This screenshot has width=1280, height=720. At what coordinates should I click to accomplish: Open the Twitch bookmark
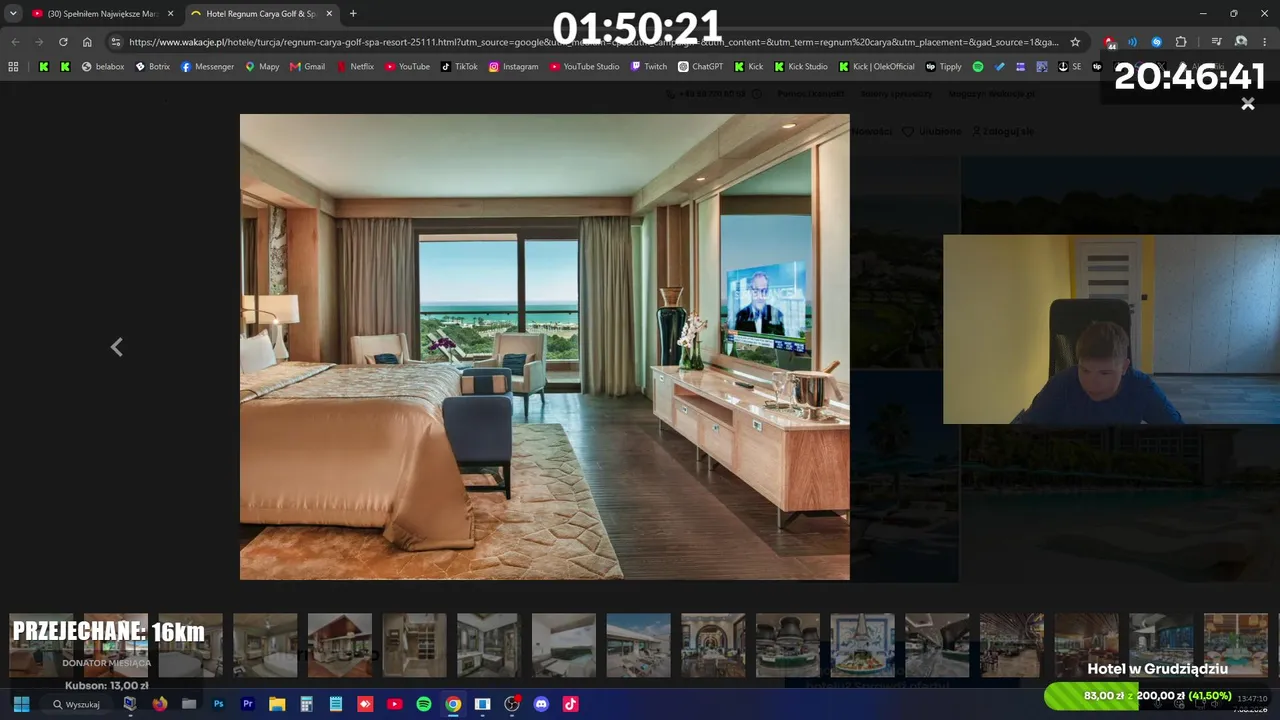pyautogui.click(x=649, y=67)
